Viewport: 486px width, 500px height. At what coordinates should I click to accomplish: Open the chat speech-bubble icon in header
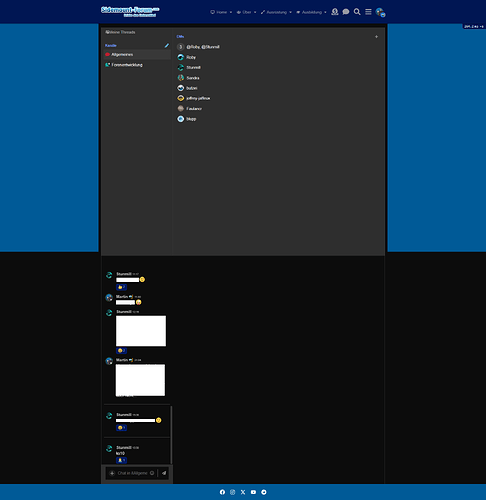pos(346,12)
